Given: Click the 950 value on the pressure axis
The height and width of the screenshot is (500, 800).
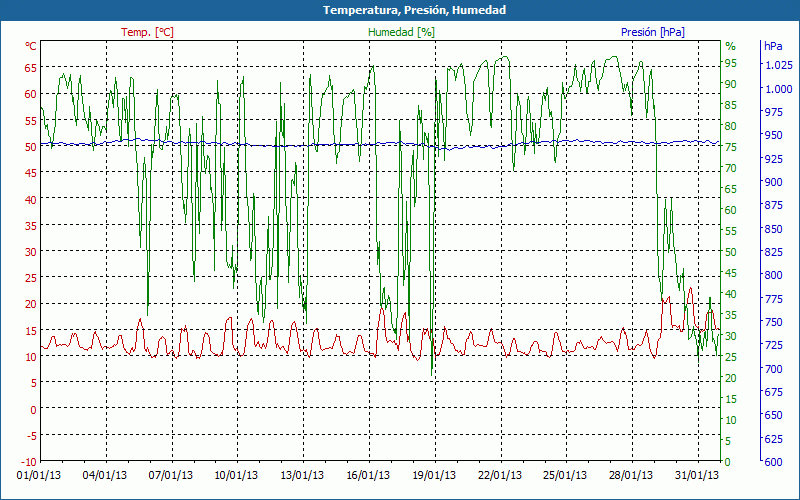Looking at the screenshot, I should click(x=774, y=135).
